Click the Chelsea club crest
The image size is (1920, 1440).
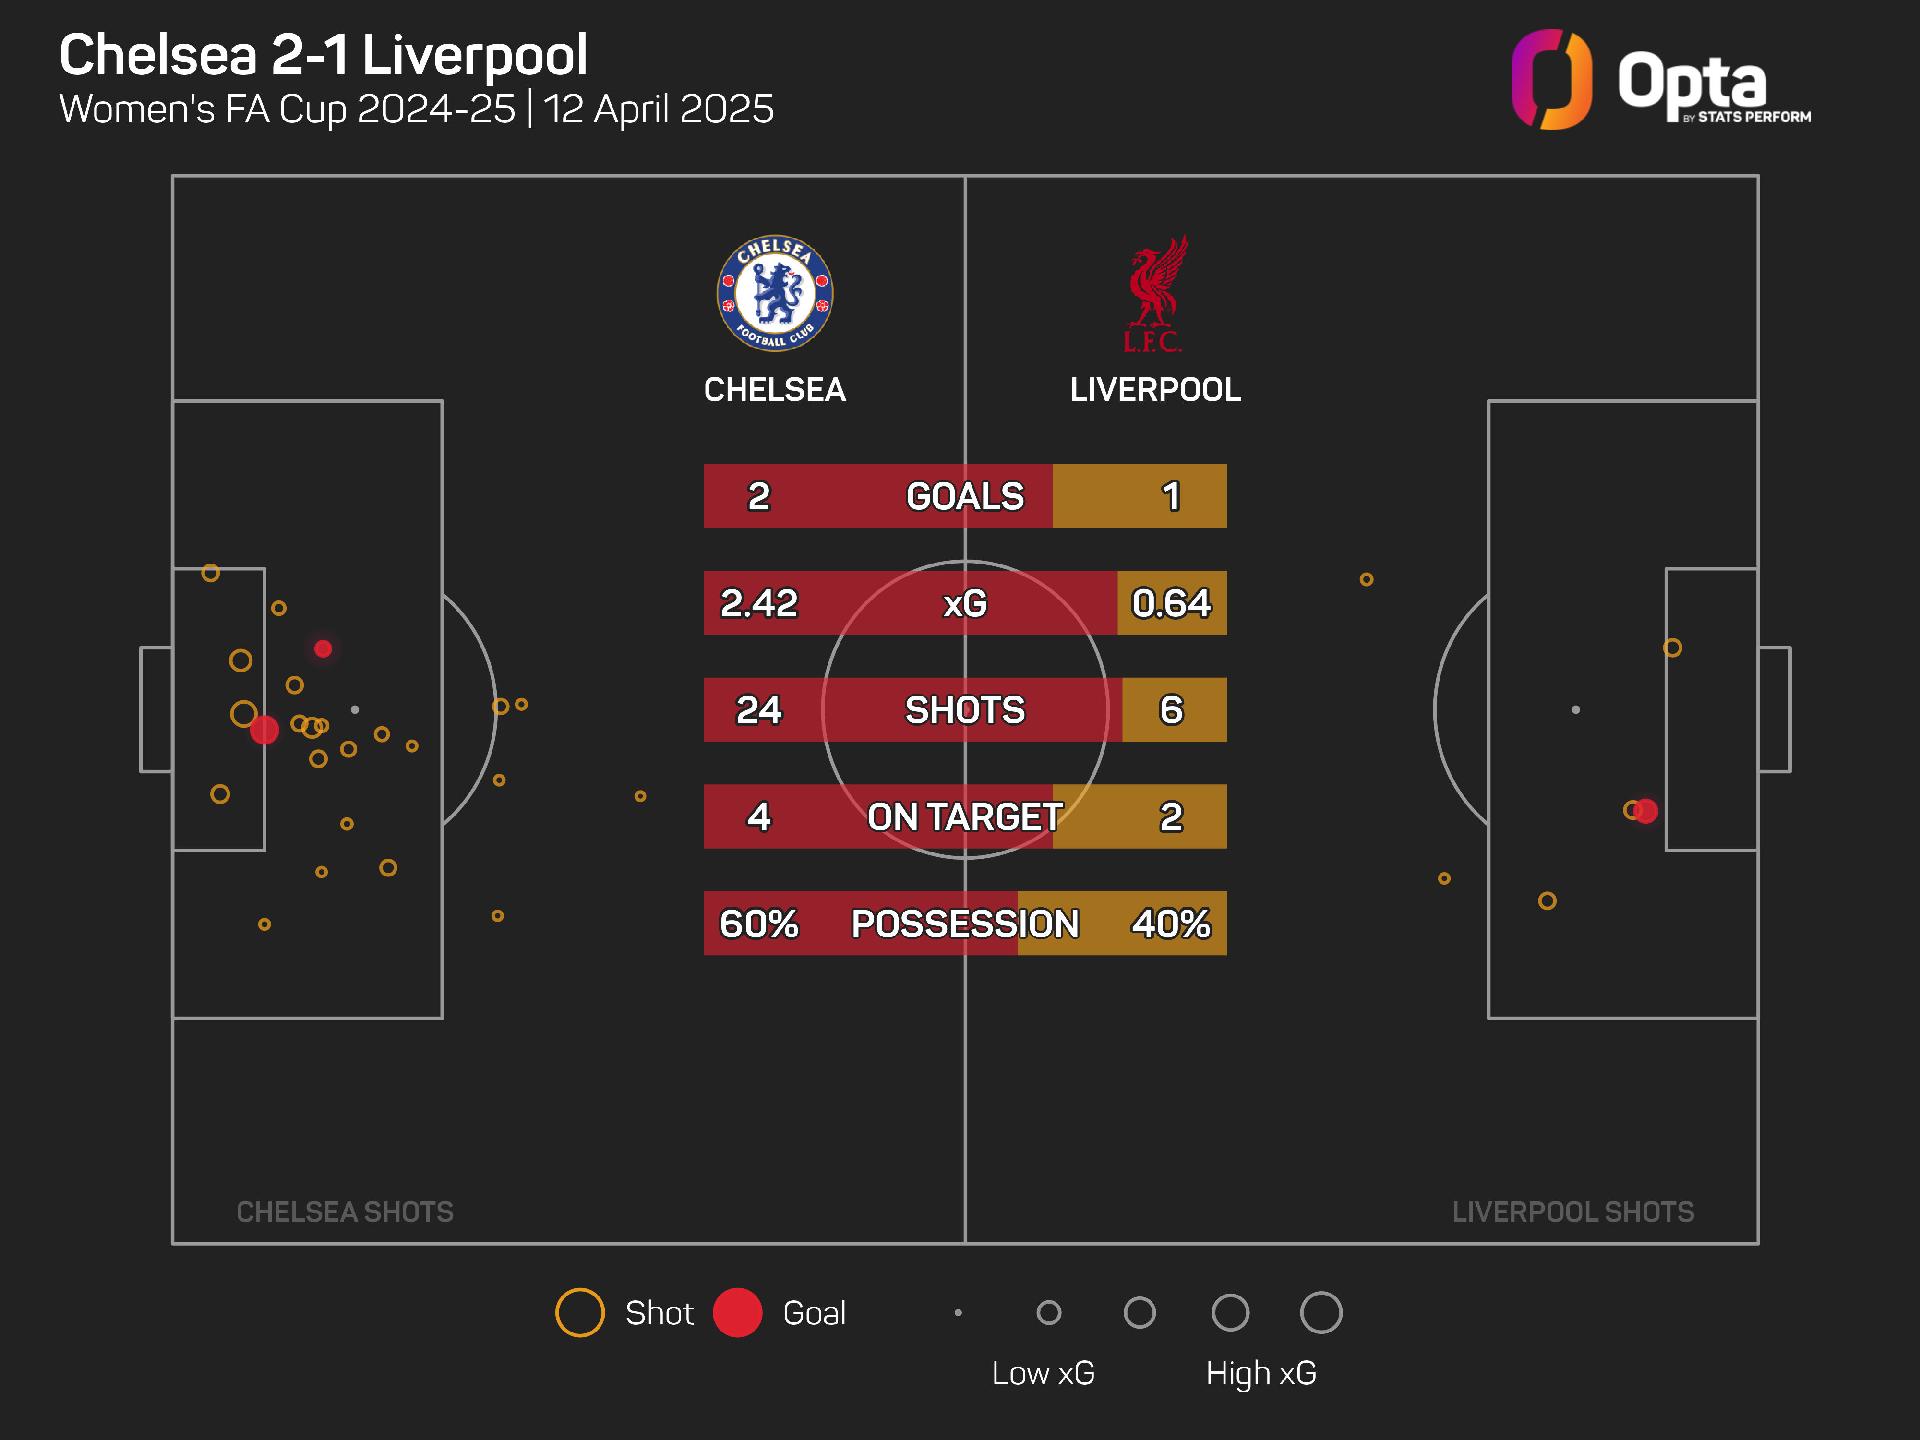[x=775, y=294]
